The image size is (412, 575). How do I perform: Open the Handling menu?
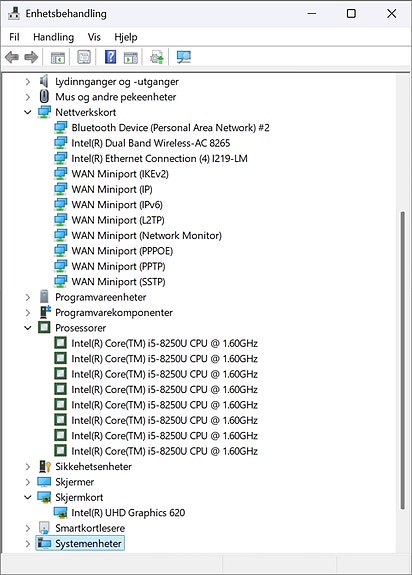coord(54,37)
